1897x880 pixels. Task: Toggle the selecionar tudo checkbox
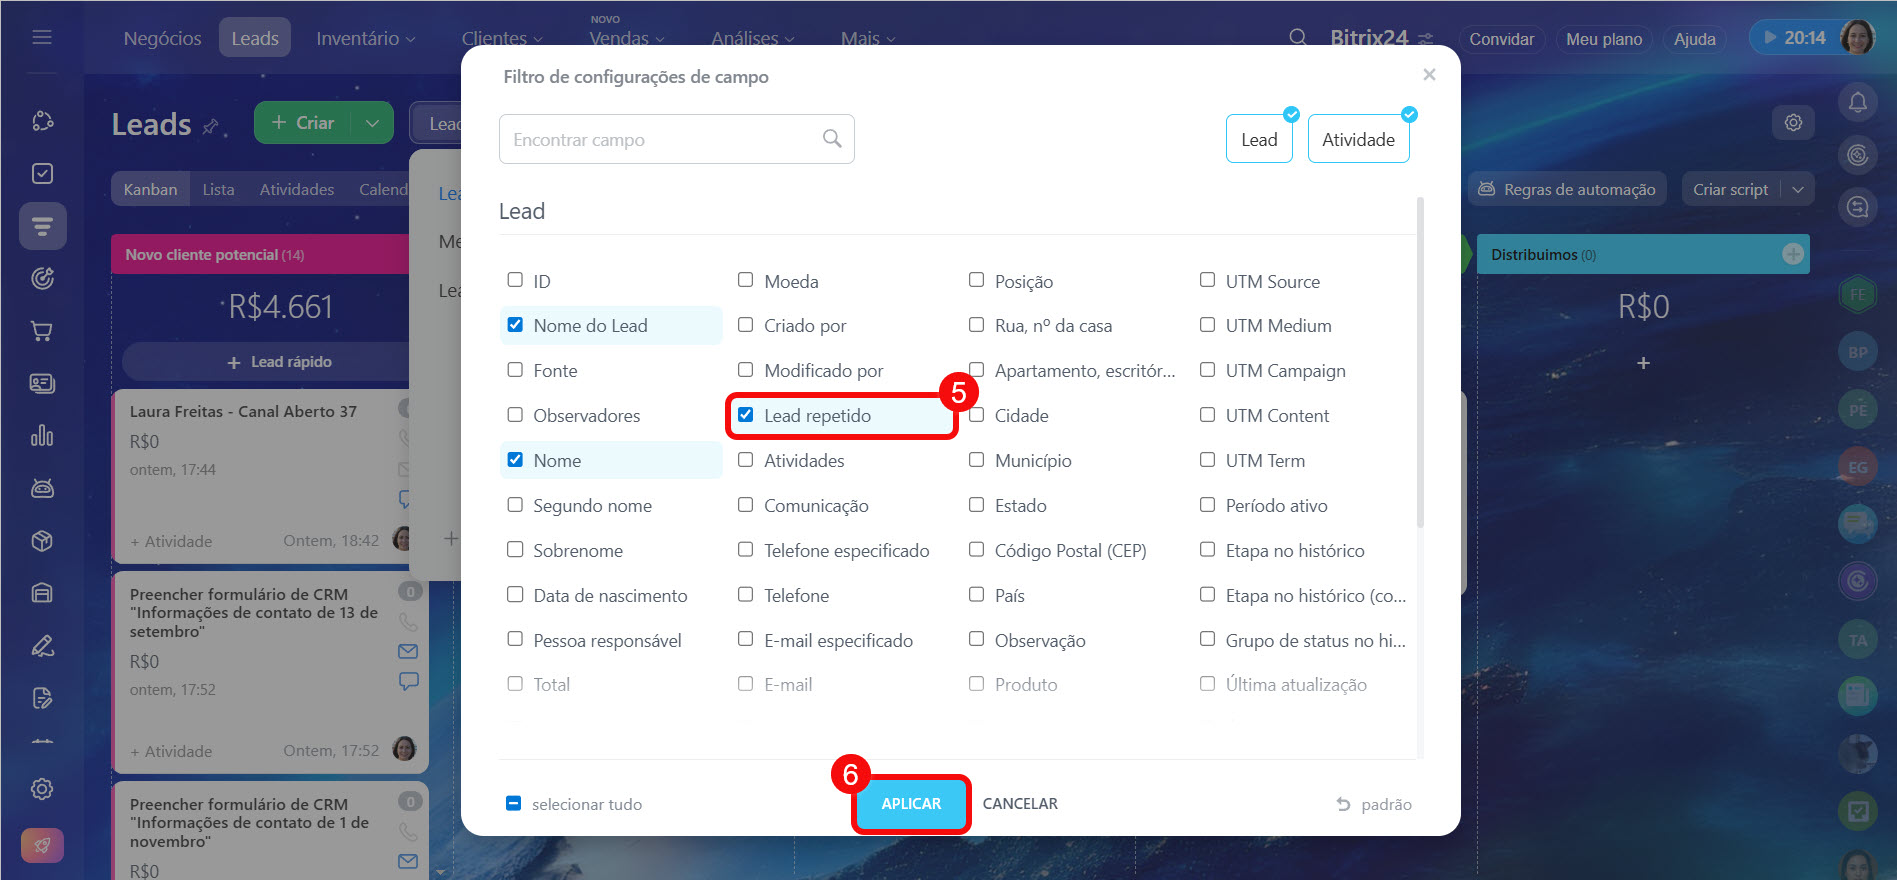click(x=514, y=804)
